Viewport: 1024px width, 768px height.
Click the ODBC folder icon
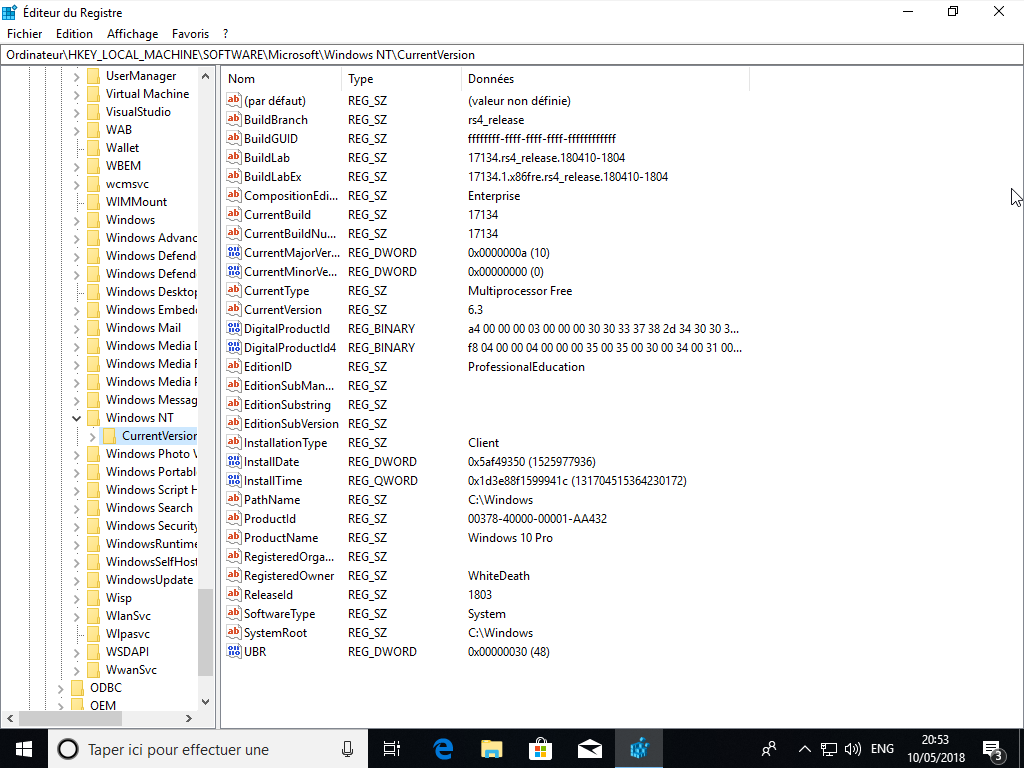click(78, 688)
